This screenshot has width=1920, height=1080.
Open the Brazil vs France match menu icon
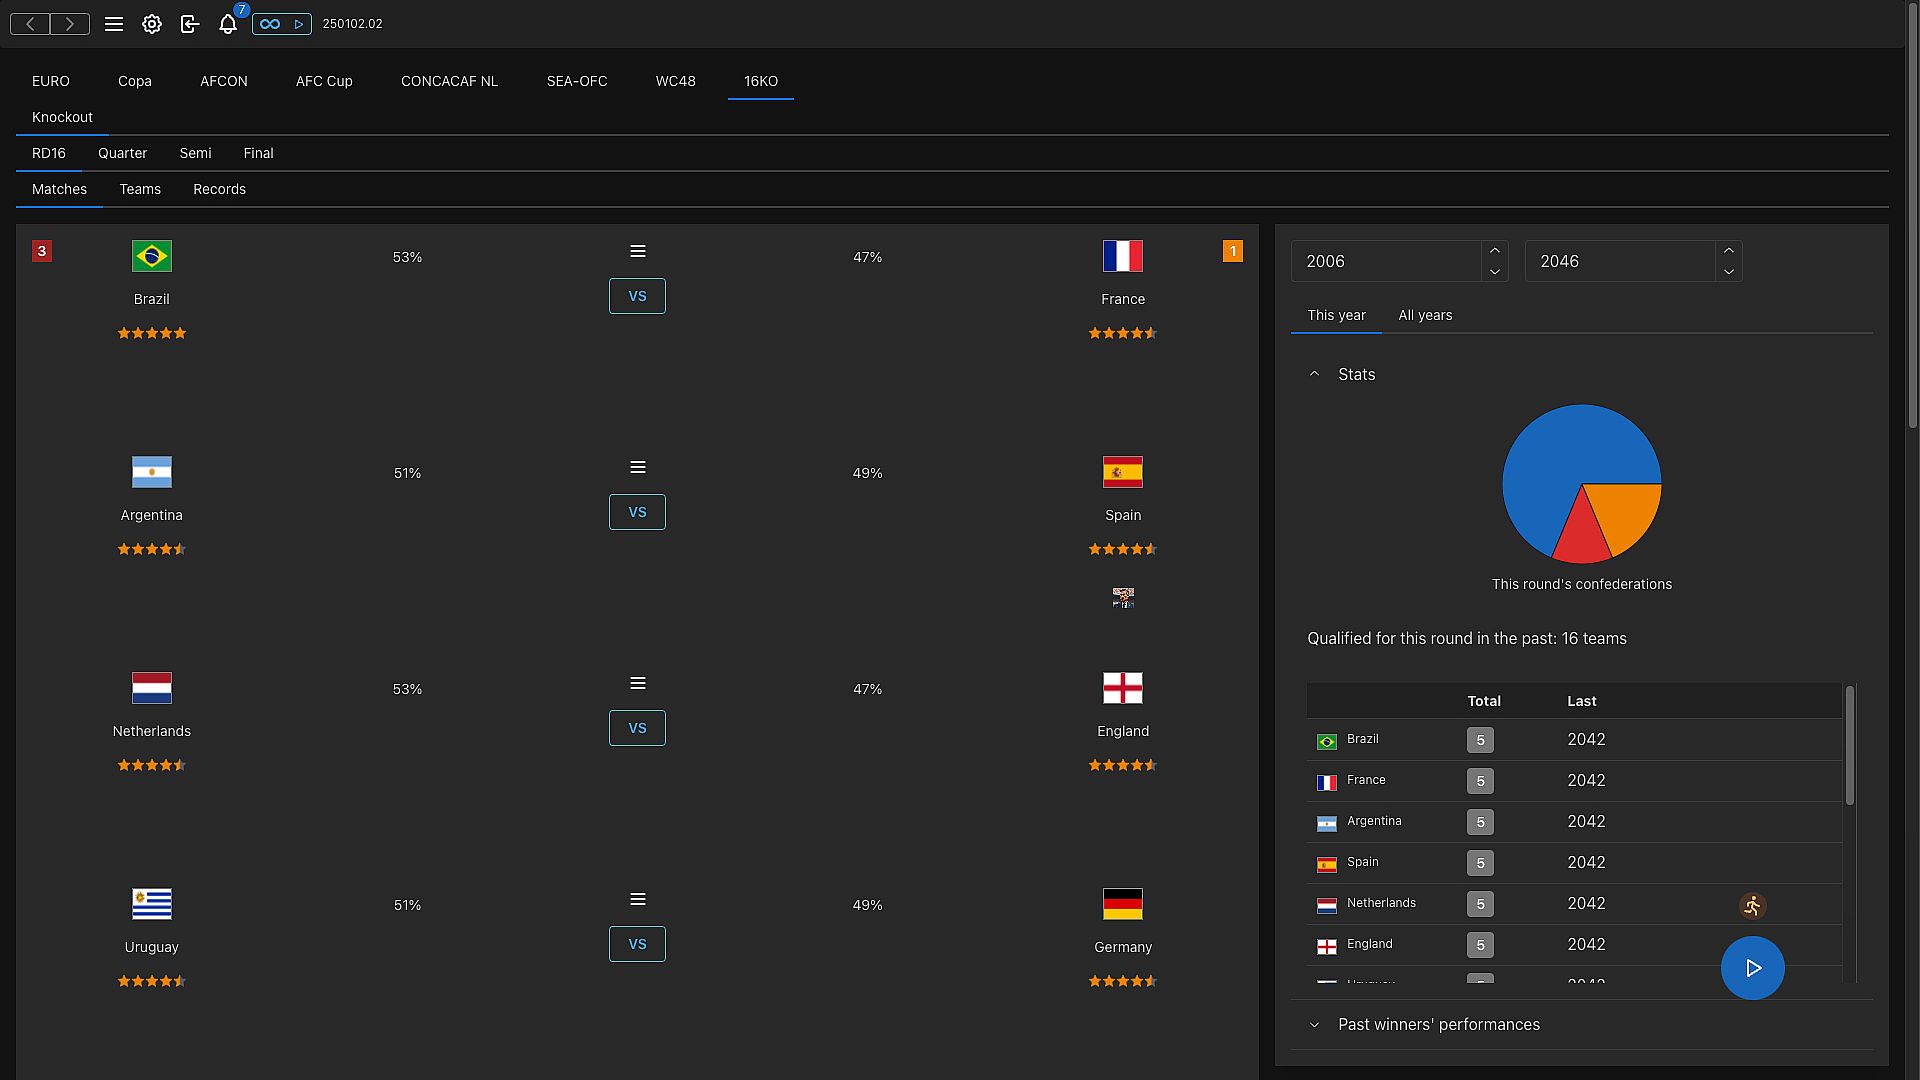pyautogui.click(x=638, y=252)
